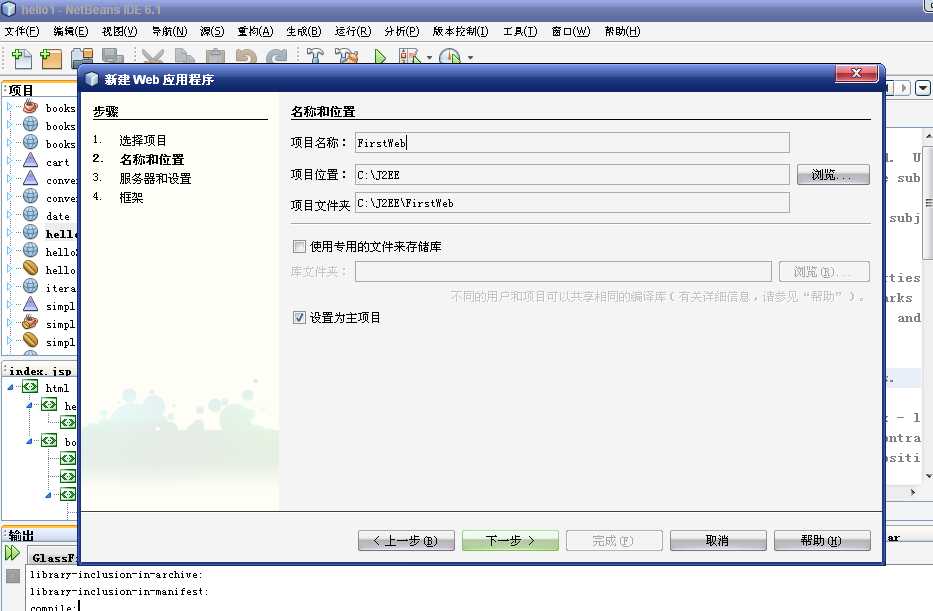933x611 pixels.
Task: Close the 新建 Web 应用程序 dialog
Action: pyautogui.click(x=856, y=73)
